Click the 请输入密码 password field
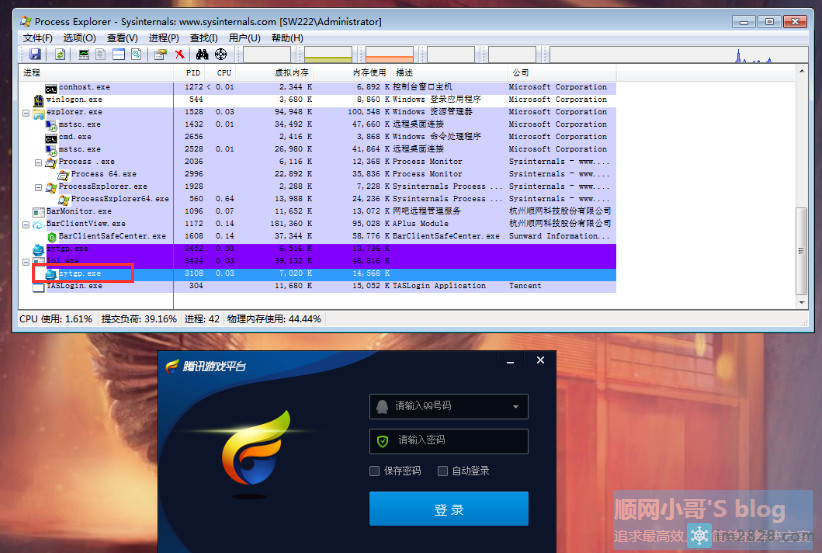 click(449, 441)
